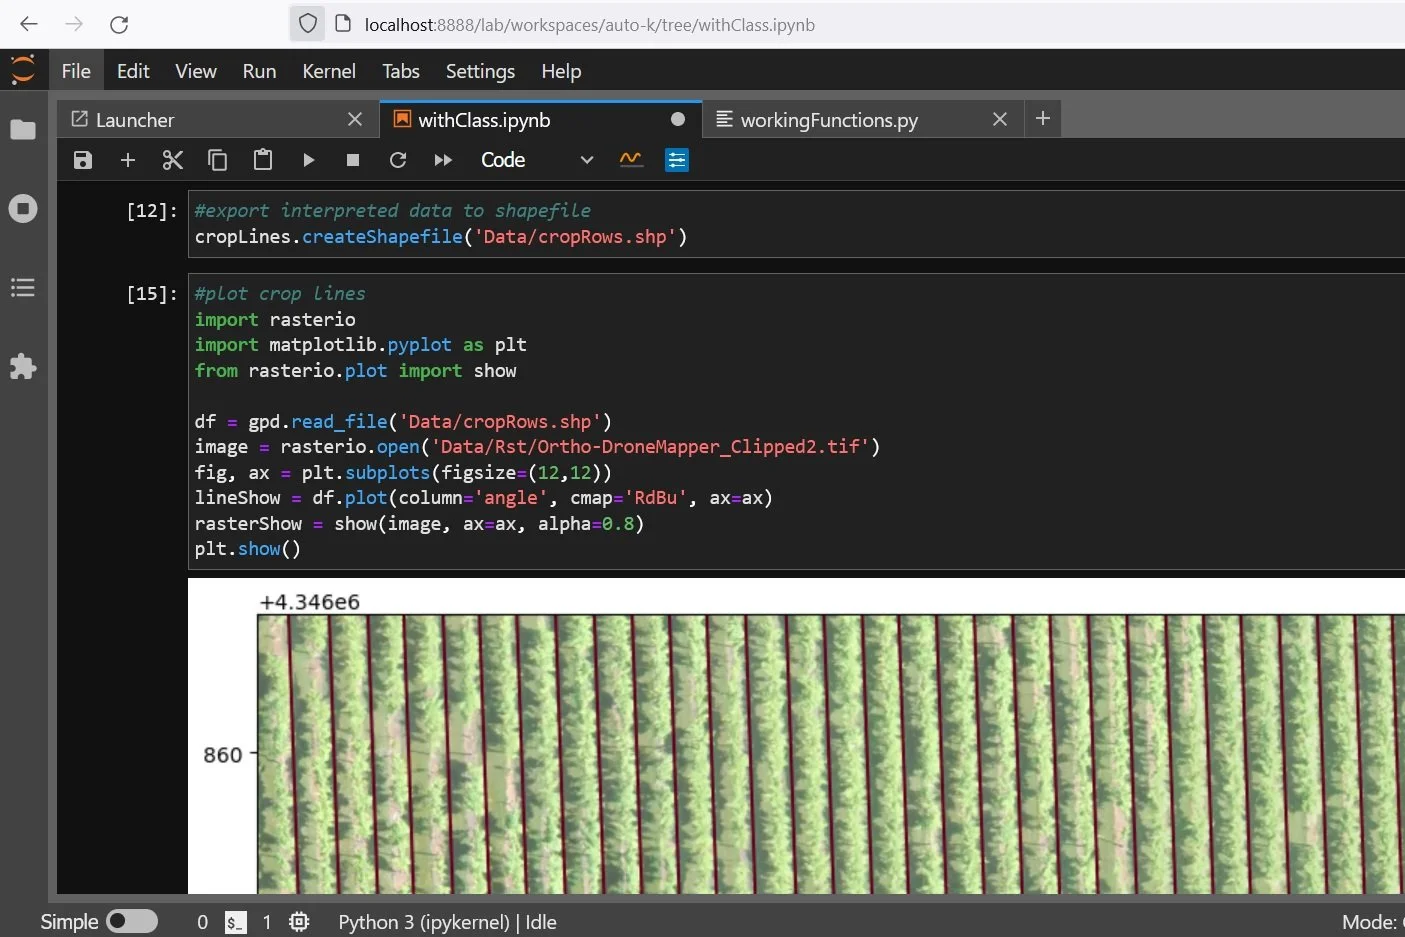Image resolution: width=1405 pixels, height=937 pixels.
Task: Open the file browser in the sidebar
Action: [x=23, y=130]
